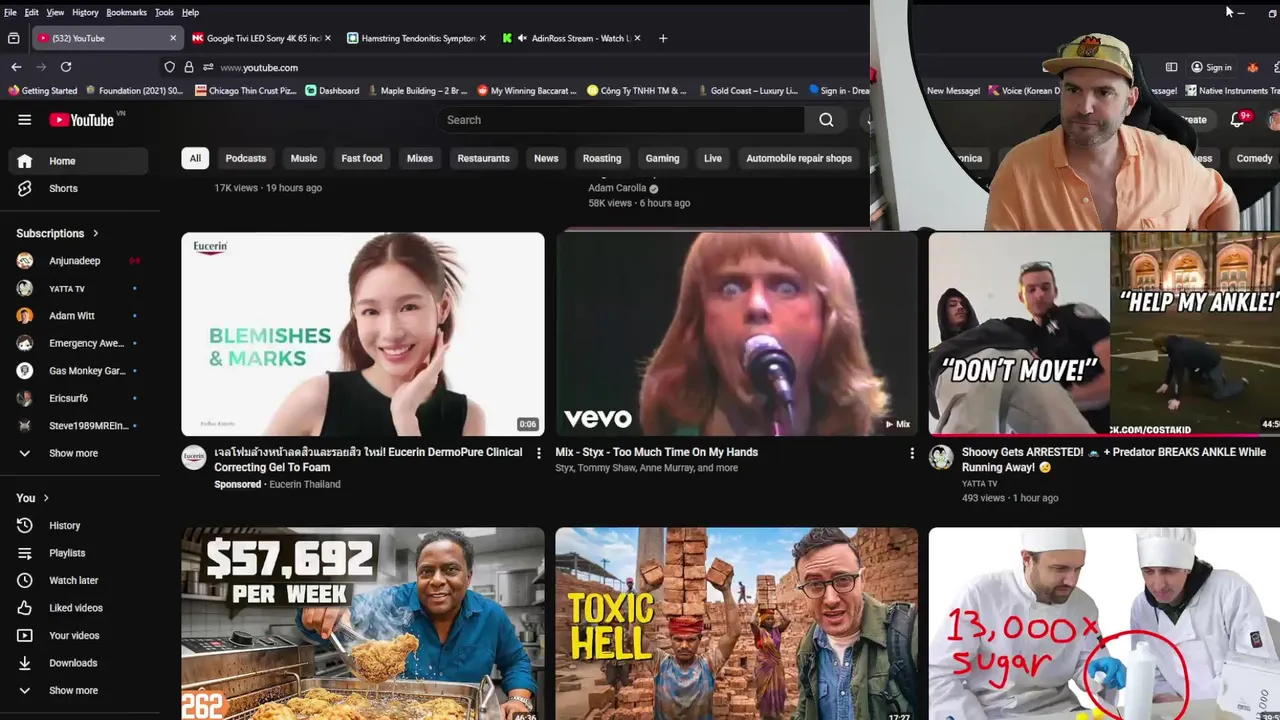
Task: Open a new browser tab
Action: point(663,38)
